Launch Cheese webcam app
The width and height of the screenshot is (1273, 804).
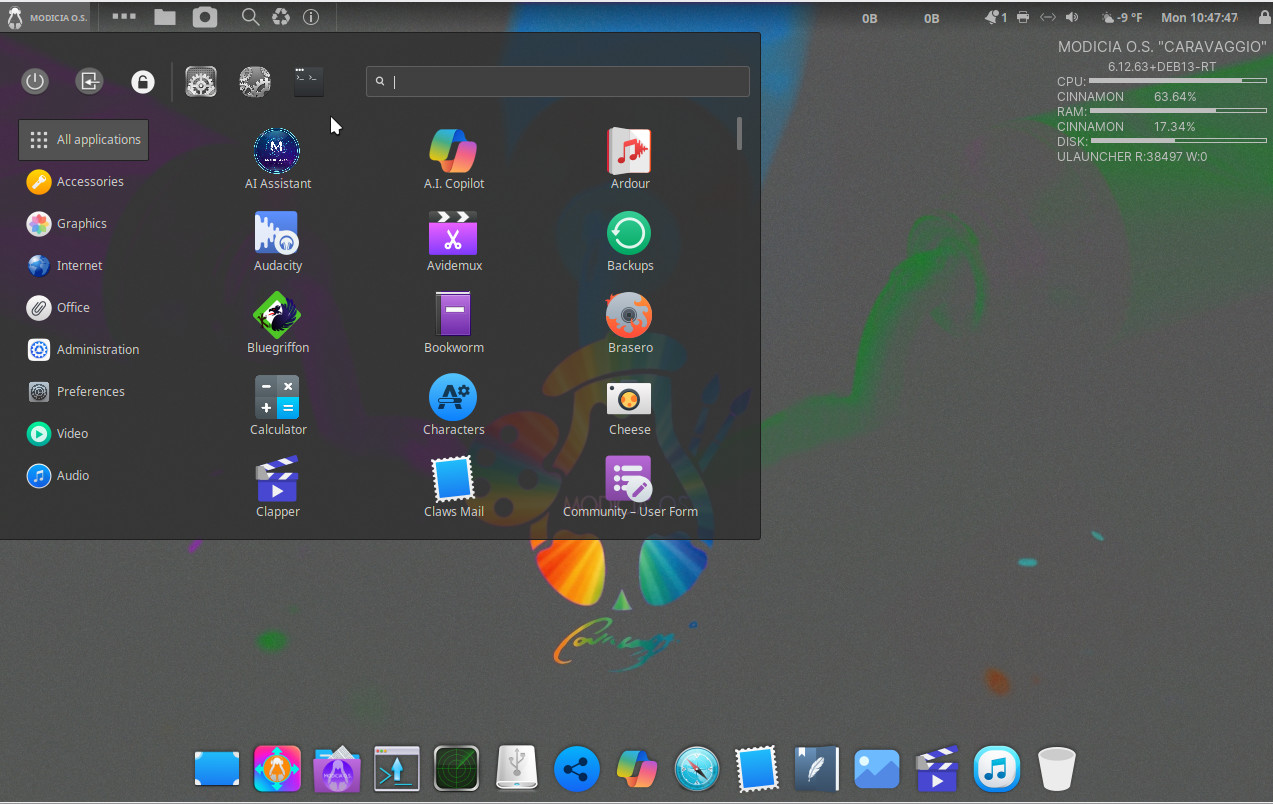point(630,405)
